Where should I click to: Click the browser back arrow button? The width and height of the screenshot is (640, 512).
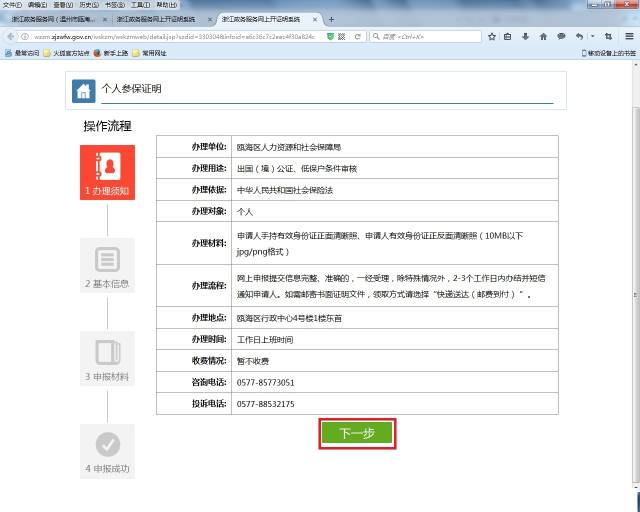click(x=10, y=37)
